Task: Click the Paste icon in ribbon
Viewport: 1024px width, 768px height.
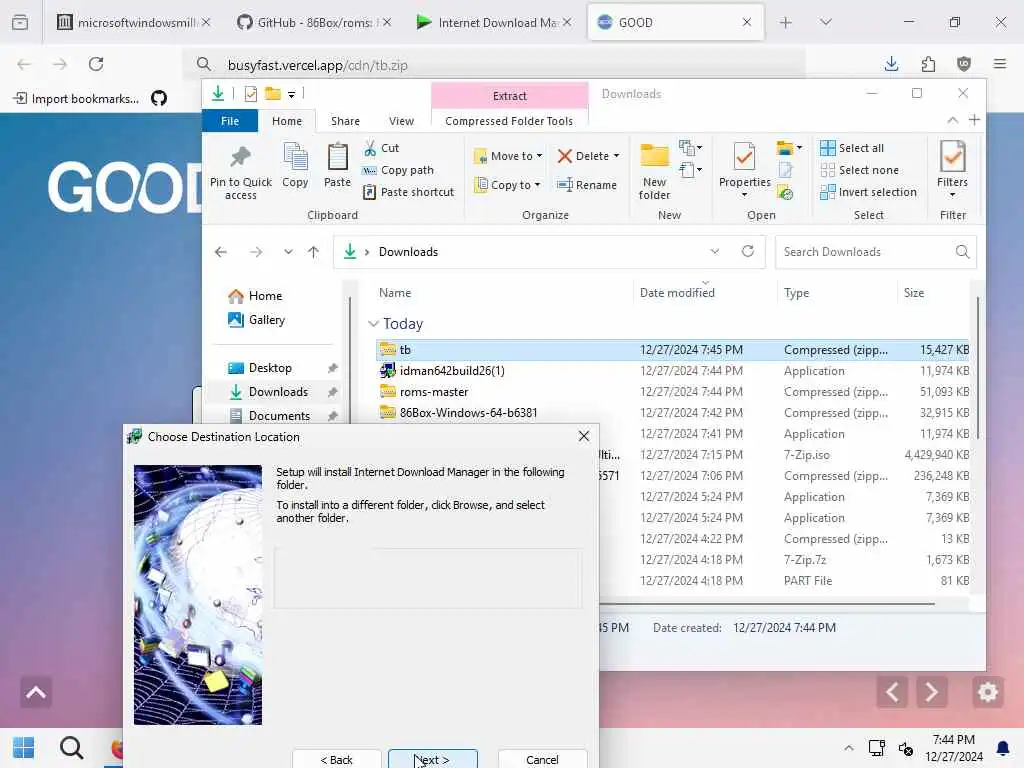Action: 338,157
